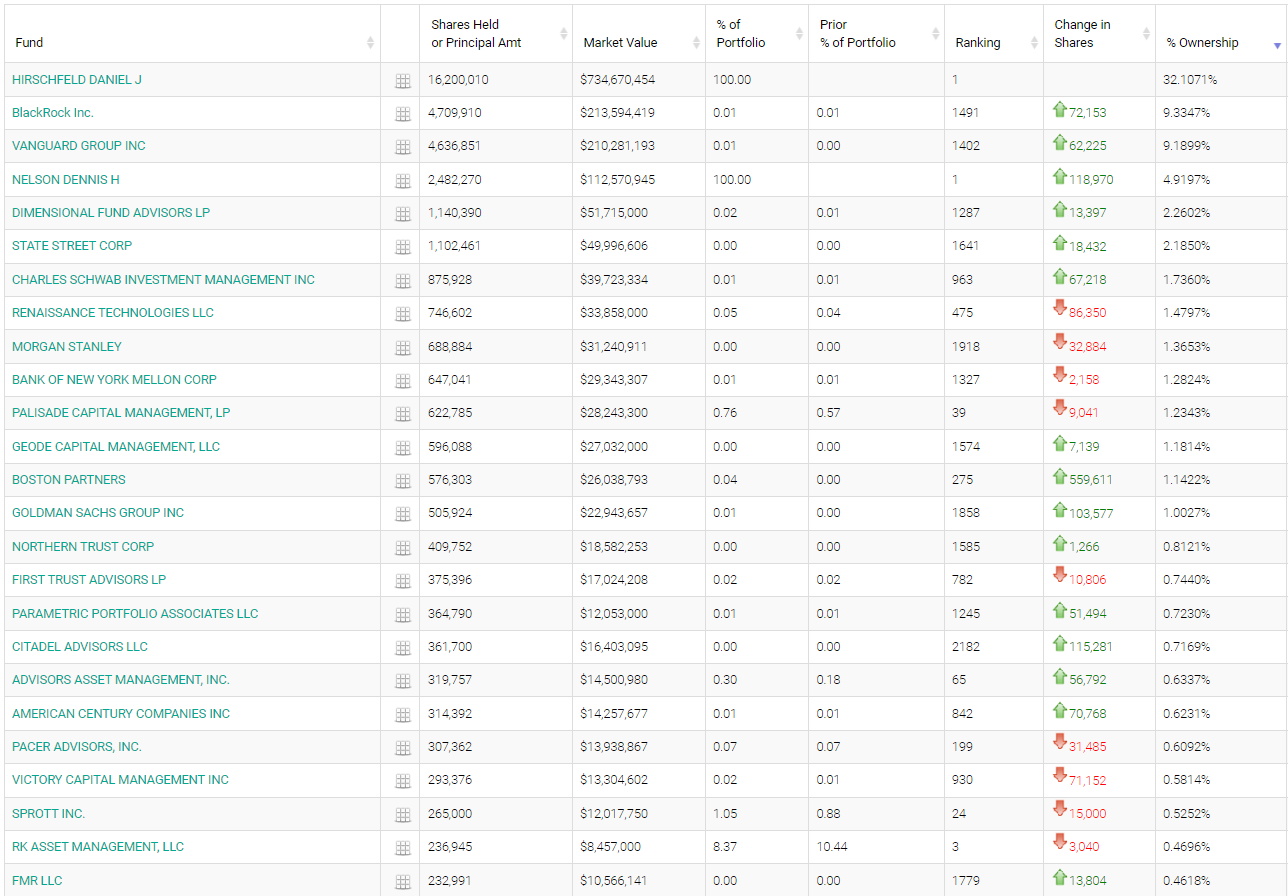
Task: Open grid icon in CHARLES SCHWAB row
Action: [403, 281]
